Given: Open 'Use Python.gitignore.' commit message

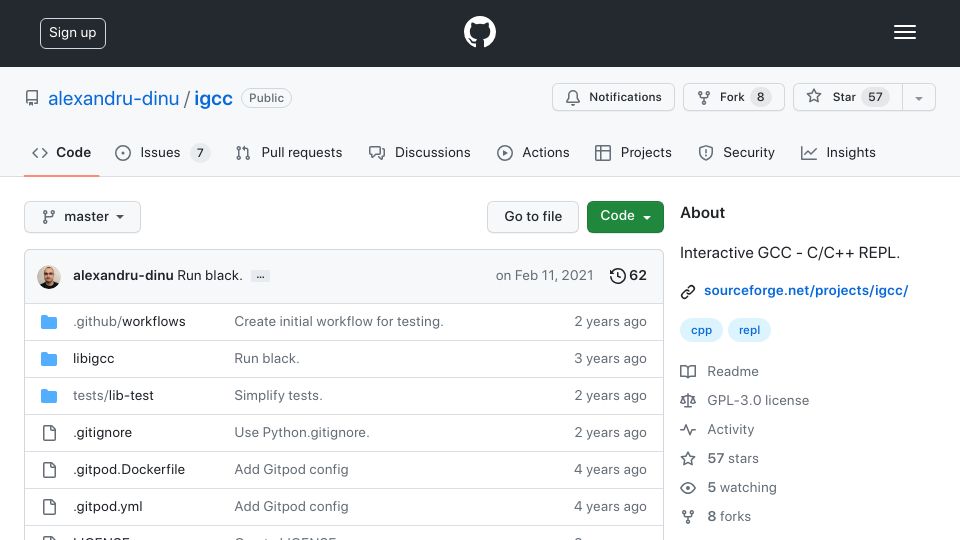Looking at the screenshot, I should 302,433.
